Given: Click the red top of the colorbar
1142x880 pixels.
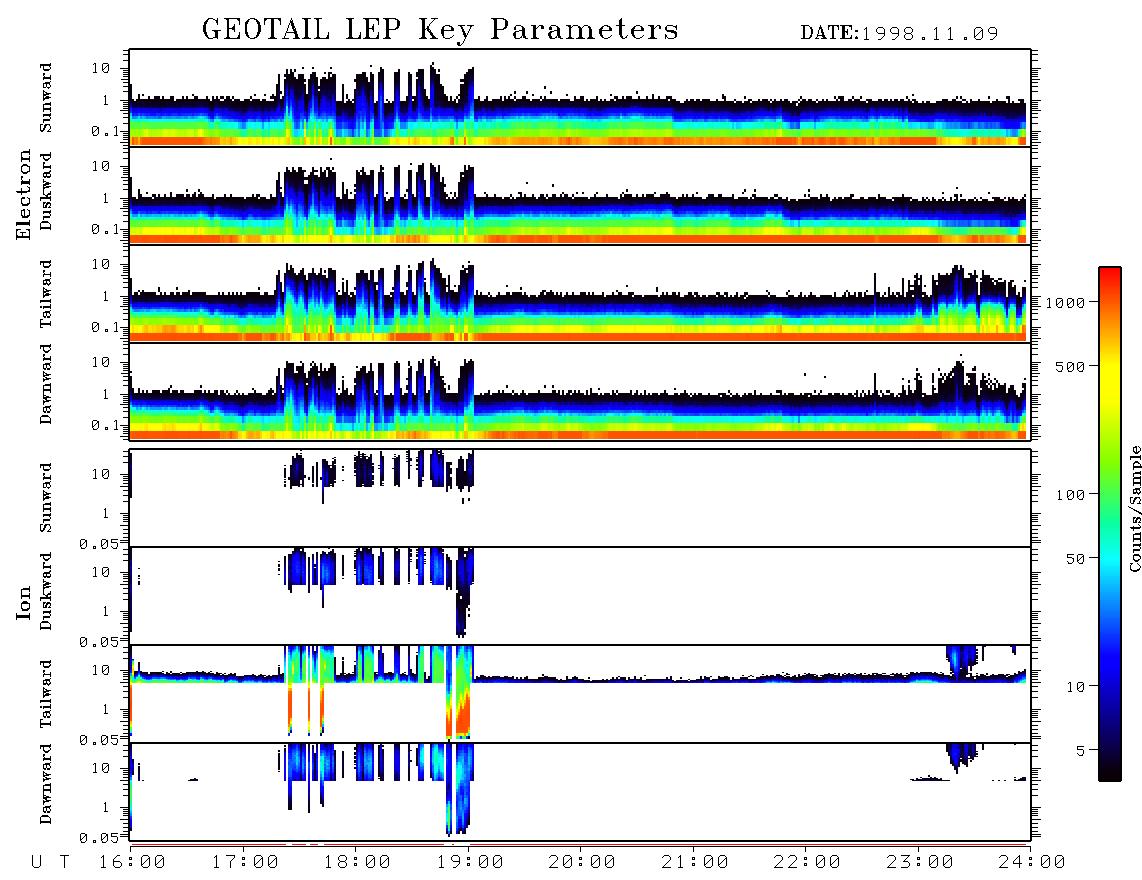Looking at the screenshot, I should [1110, 275].
